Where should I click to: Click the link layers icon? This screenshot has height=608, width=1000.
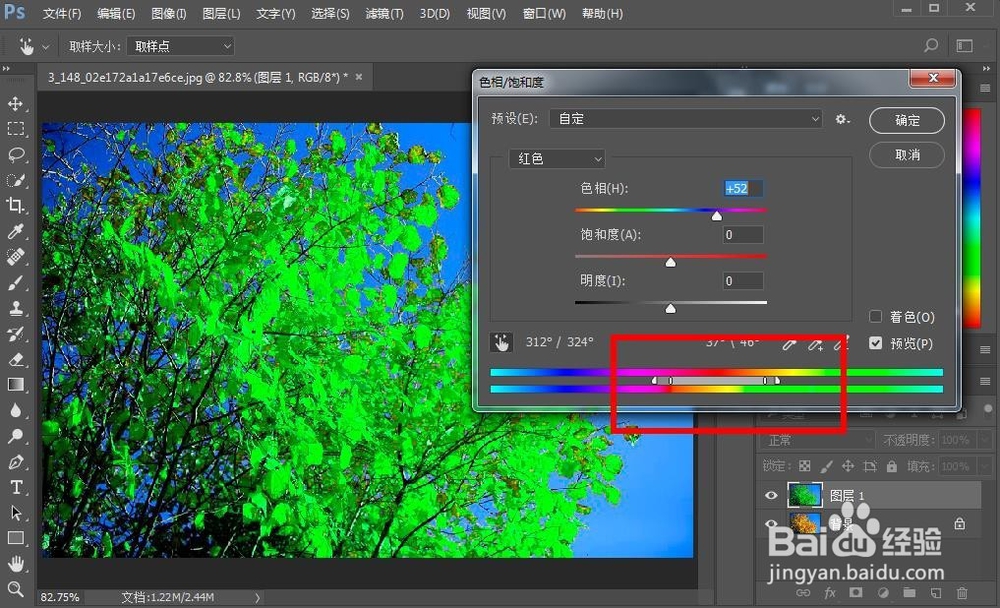(x=803, y=593)
